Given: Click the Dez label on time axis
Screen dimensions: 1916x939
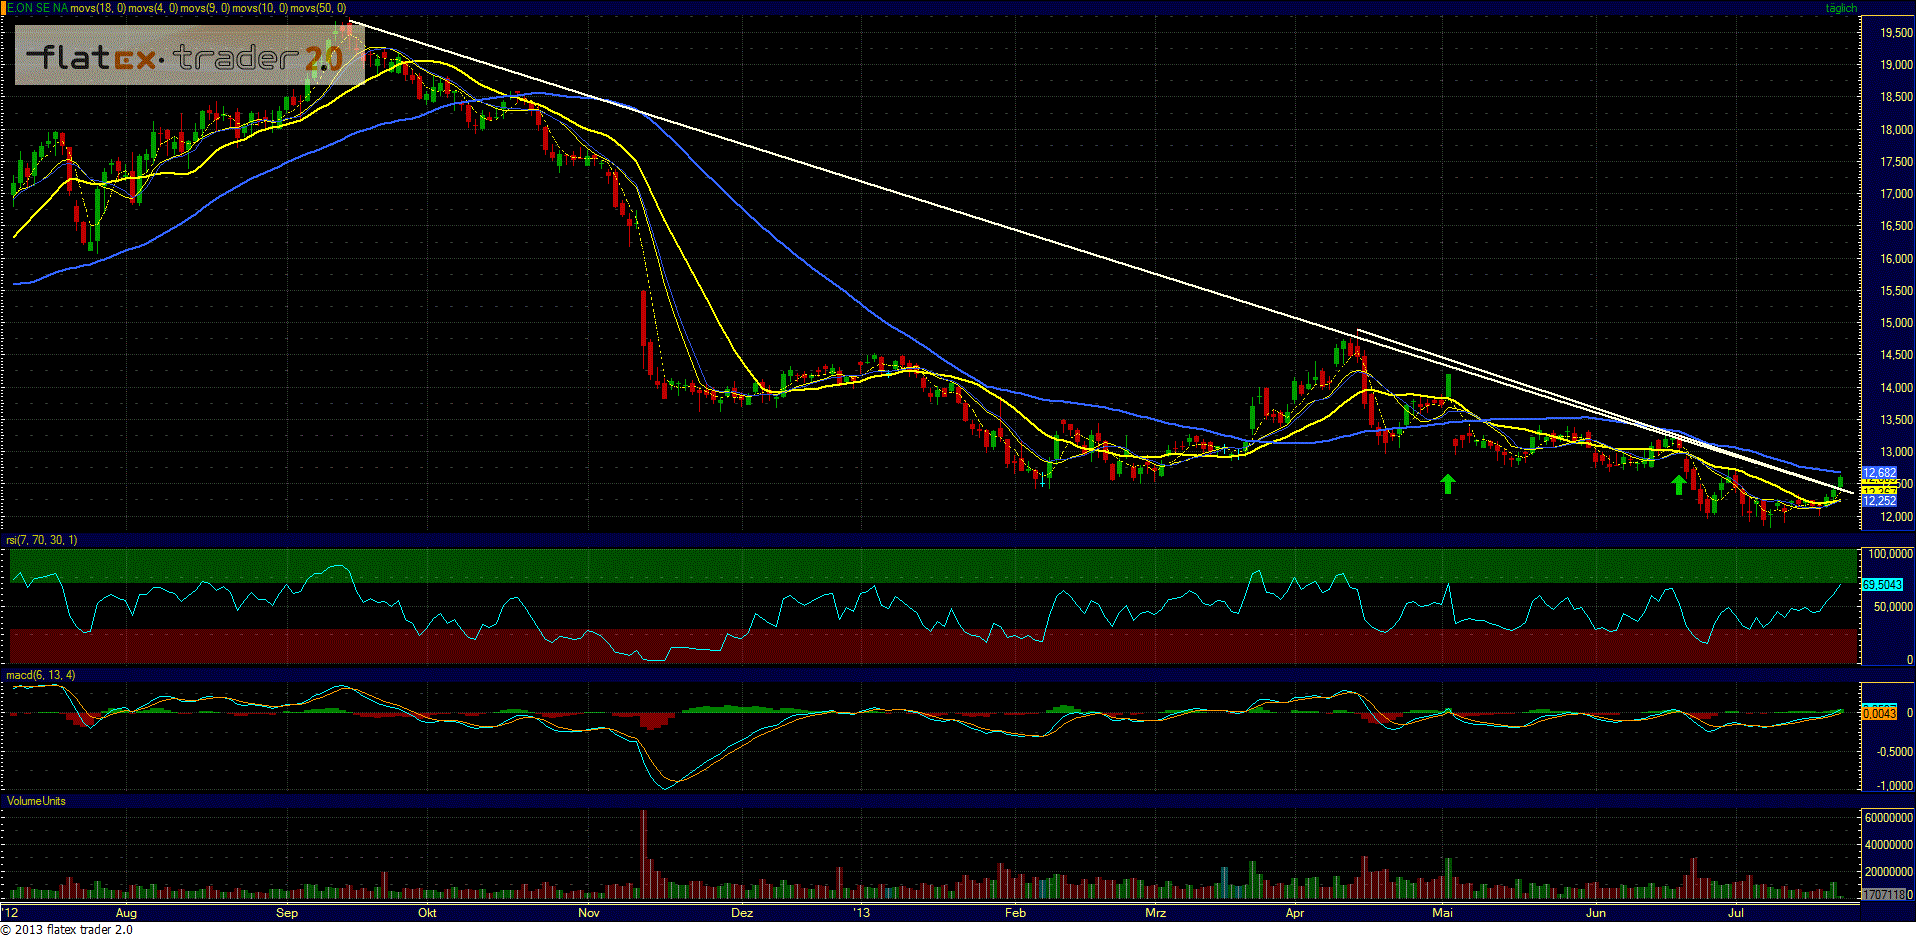Looking at the screenshot, I should click(x=742, y=913).
